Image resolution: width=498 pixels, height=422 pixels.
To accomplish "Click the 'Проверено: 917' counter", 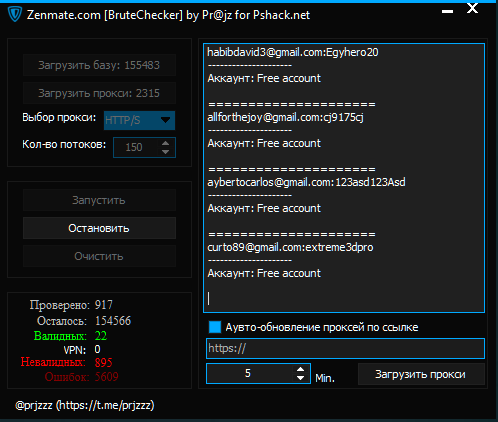I will coord(71,305).
